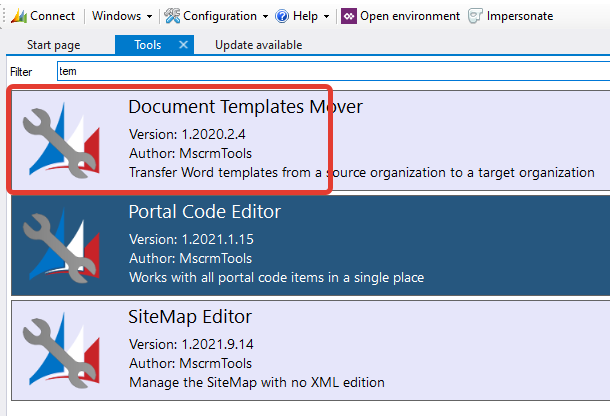
Task: Click Author: MscrmTools under Portal Code Editor
Action: click(191, 258)
